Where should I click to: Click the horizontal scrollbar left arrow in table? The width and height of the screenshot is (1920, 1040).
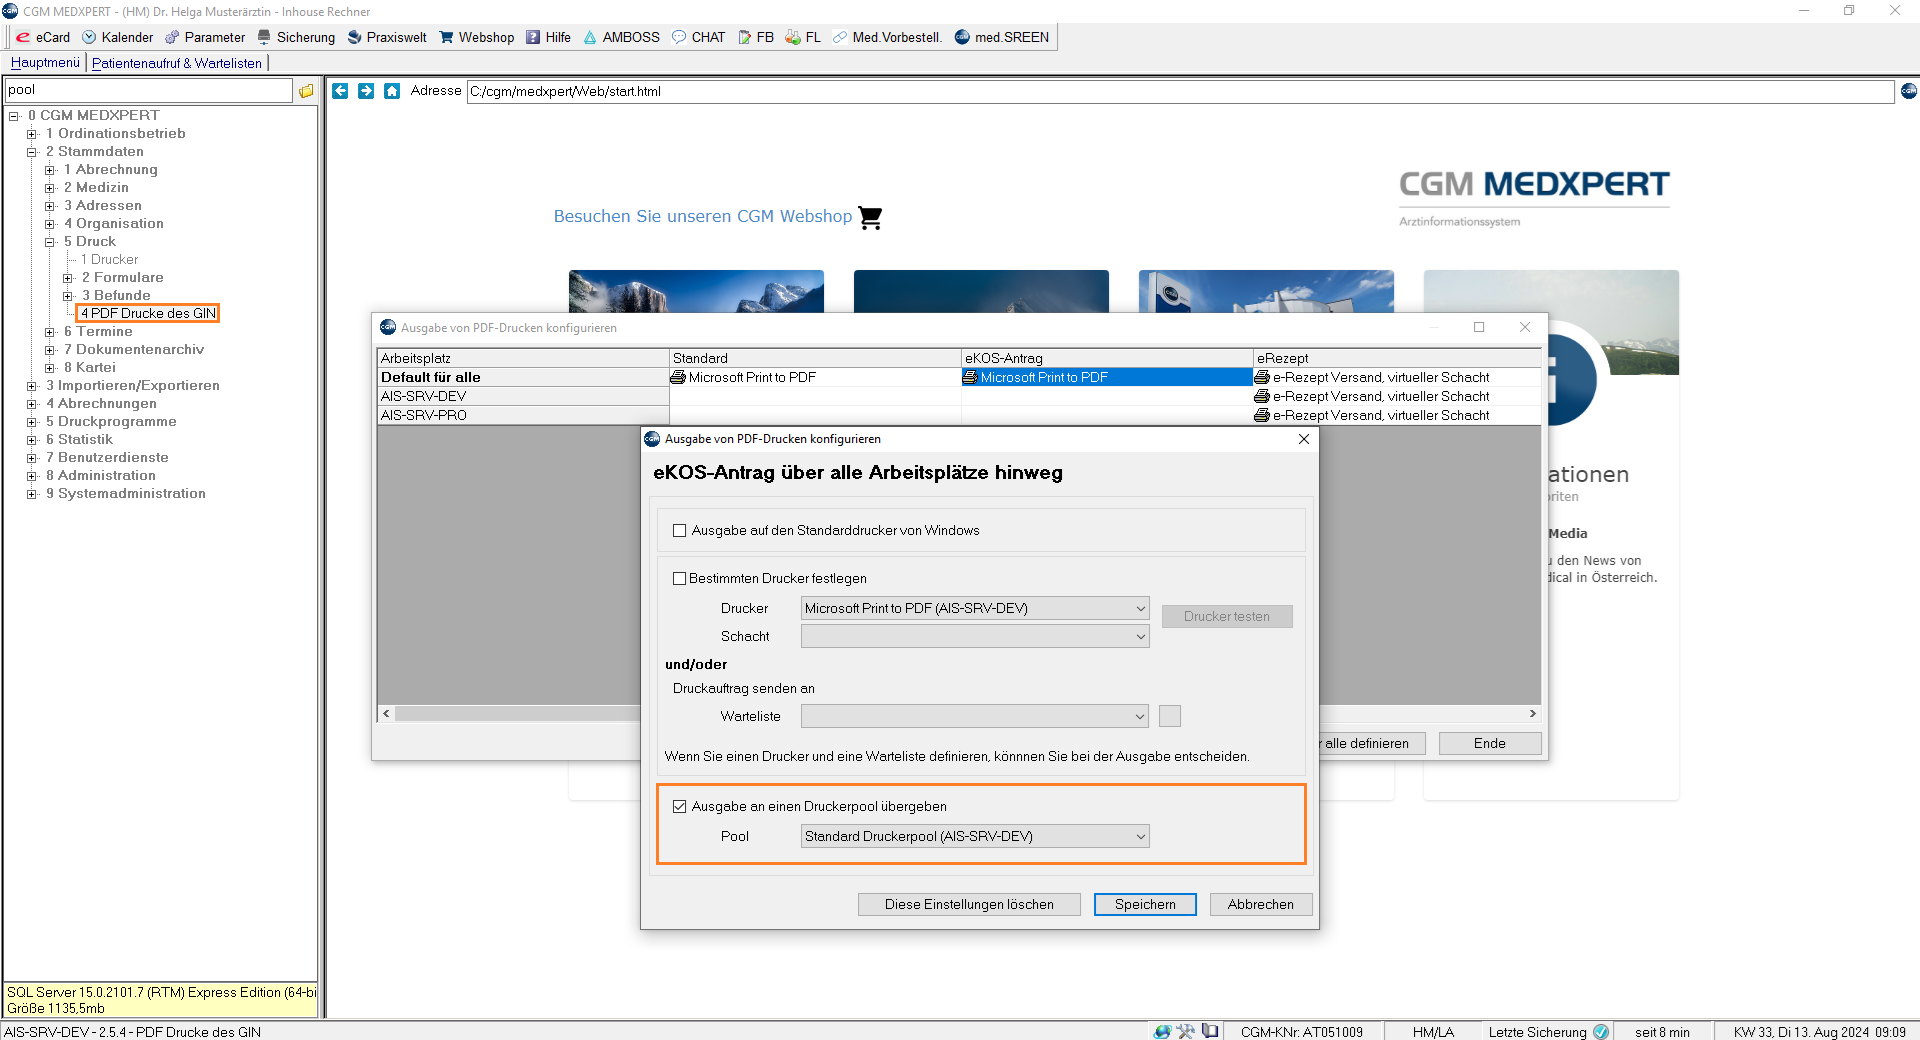coord(387,714)
